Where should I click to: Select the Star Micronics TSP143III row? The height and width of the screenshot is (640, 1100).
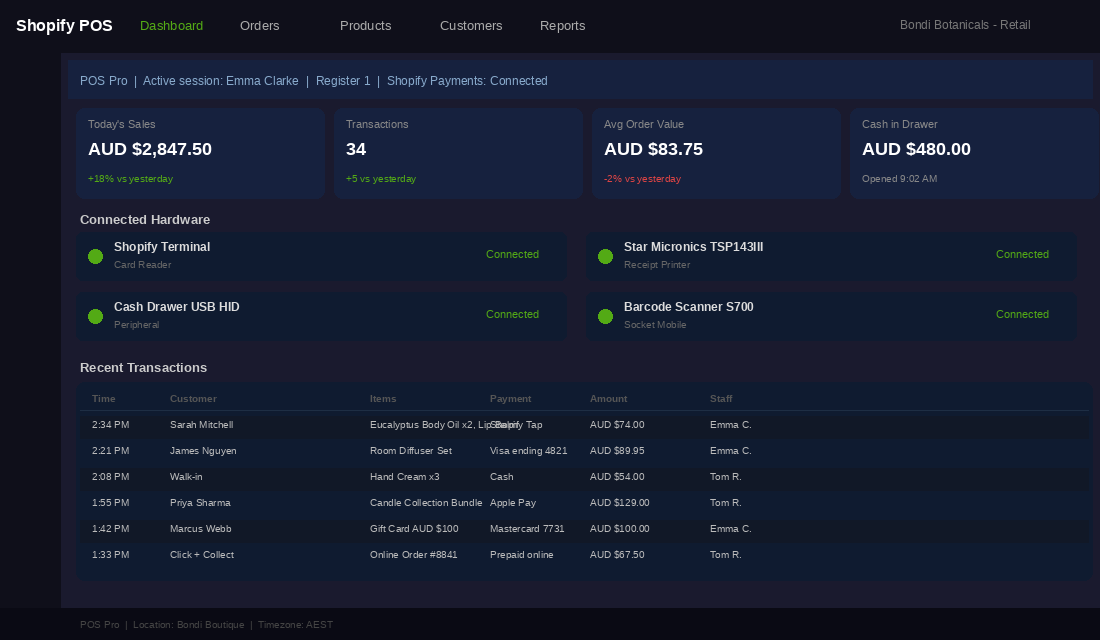click(831, 256)
